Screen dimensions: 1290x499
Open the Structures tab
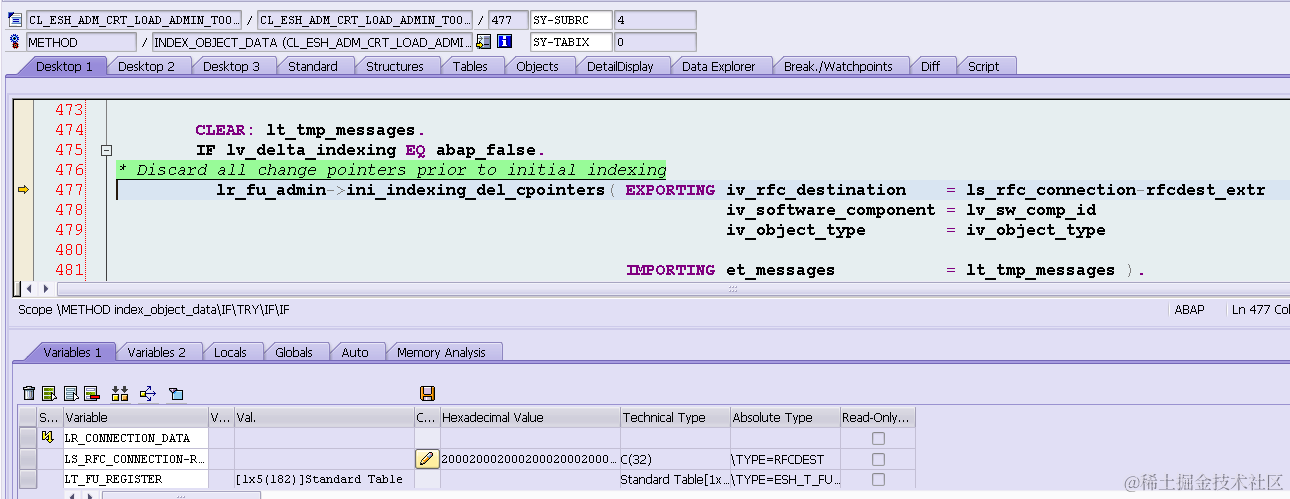click(x=395, y=66)
